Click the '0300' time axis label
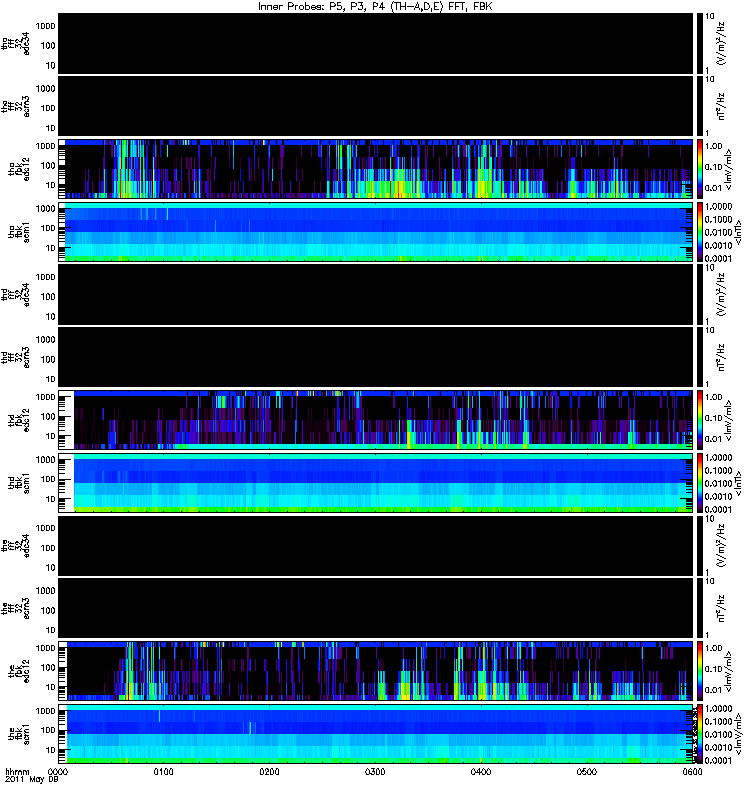Viewport: 750px width, 800px height. pos(375,772)
